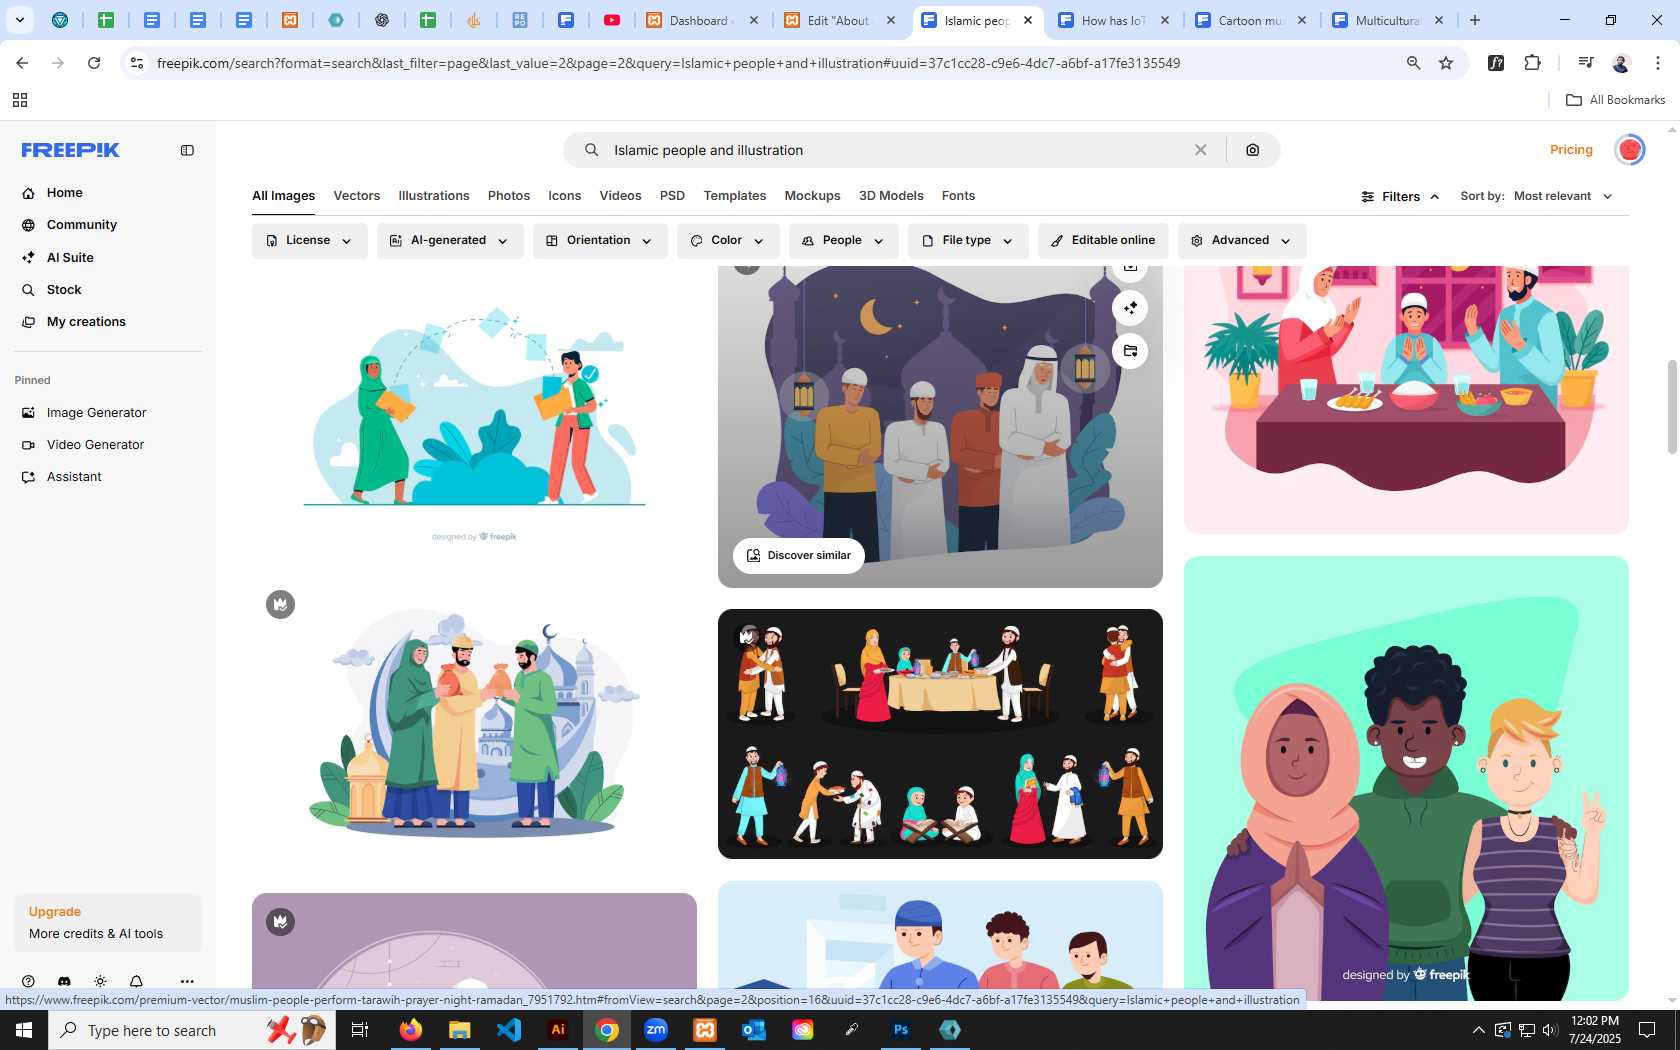Open the three-dot more menu in sidebar
Viewport: 1680px width, 1050px height.
click(x=187, y=981)
